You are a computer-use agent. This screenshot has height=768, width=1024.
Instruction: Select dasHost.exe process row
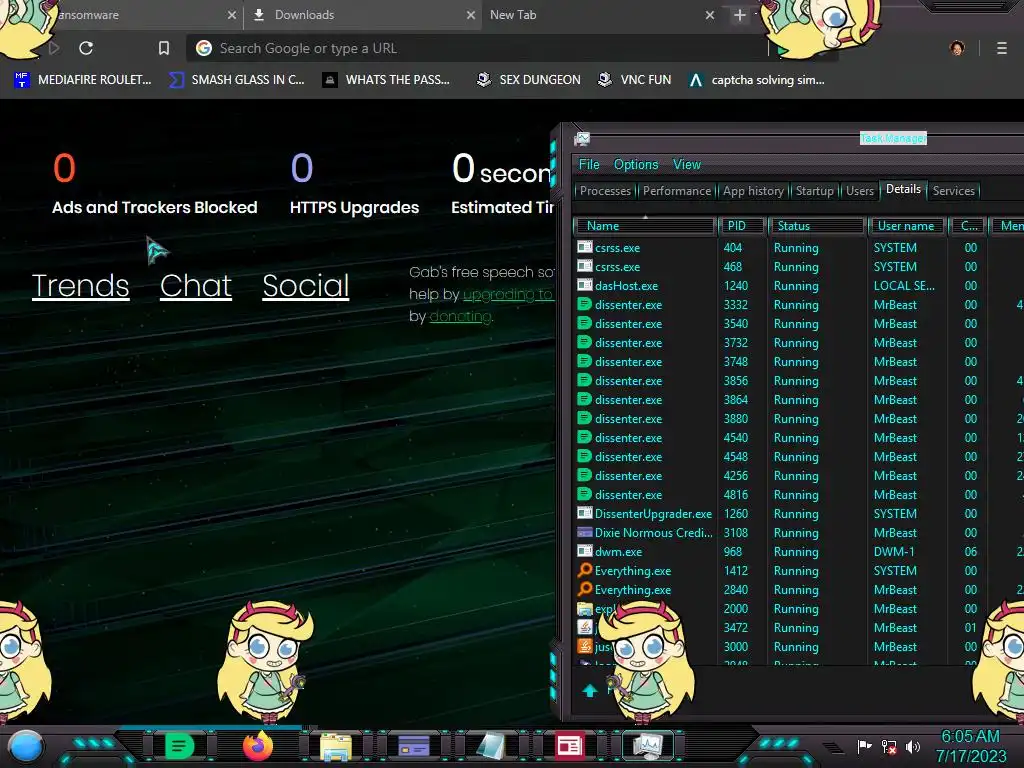pos(797,286)
